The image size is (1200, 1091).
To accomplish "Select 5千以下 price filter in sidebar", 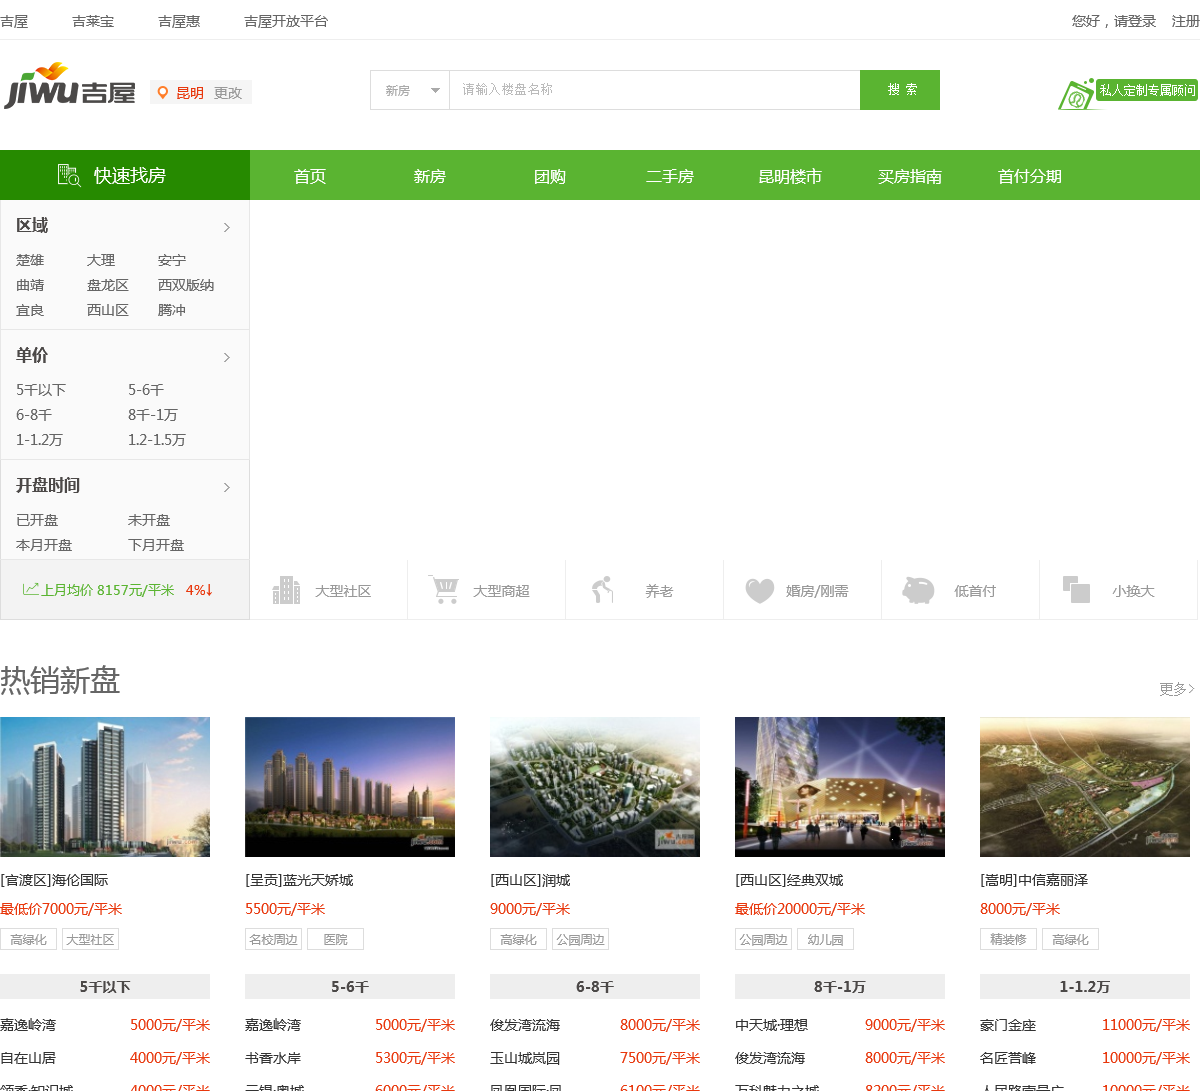I will click(x=41, y=390).
